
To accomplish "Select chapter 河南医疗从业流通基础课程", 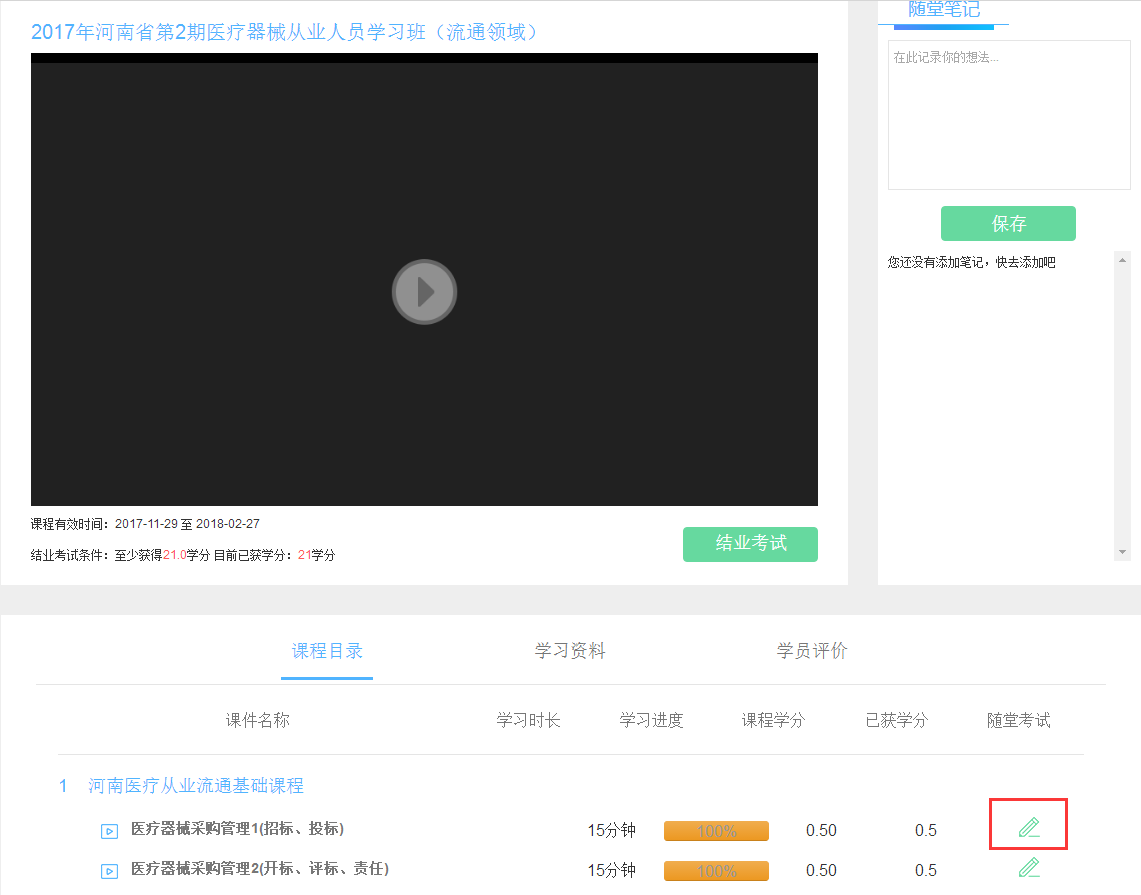I will click(x=196, y=786).
